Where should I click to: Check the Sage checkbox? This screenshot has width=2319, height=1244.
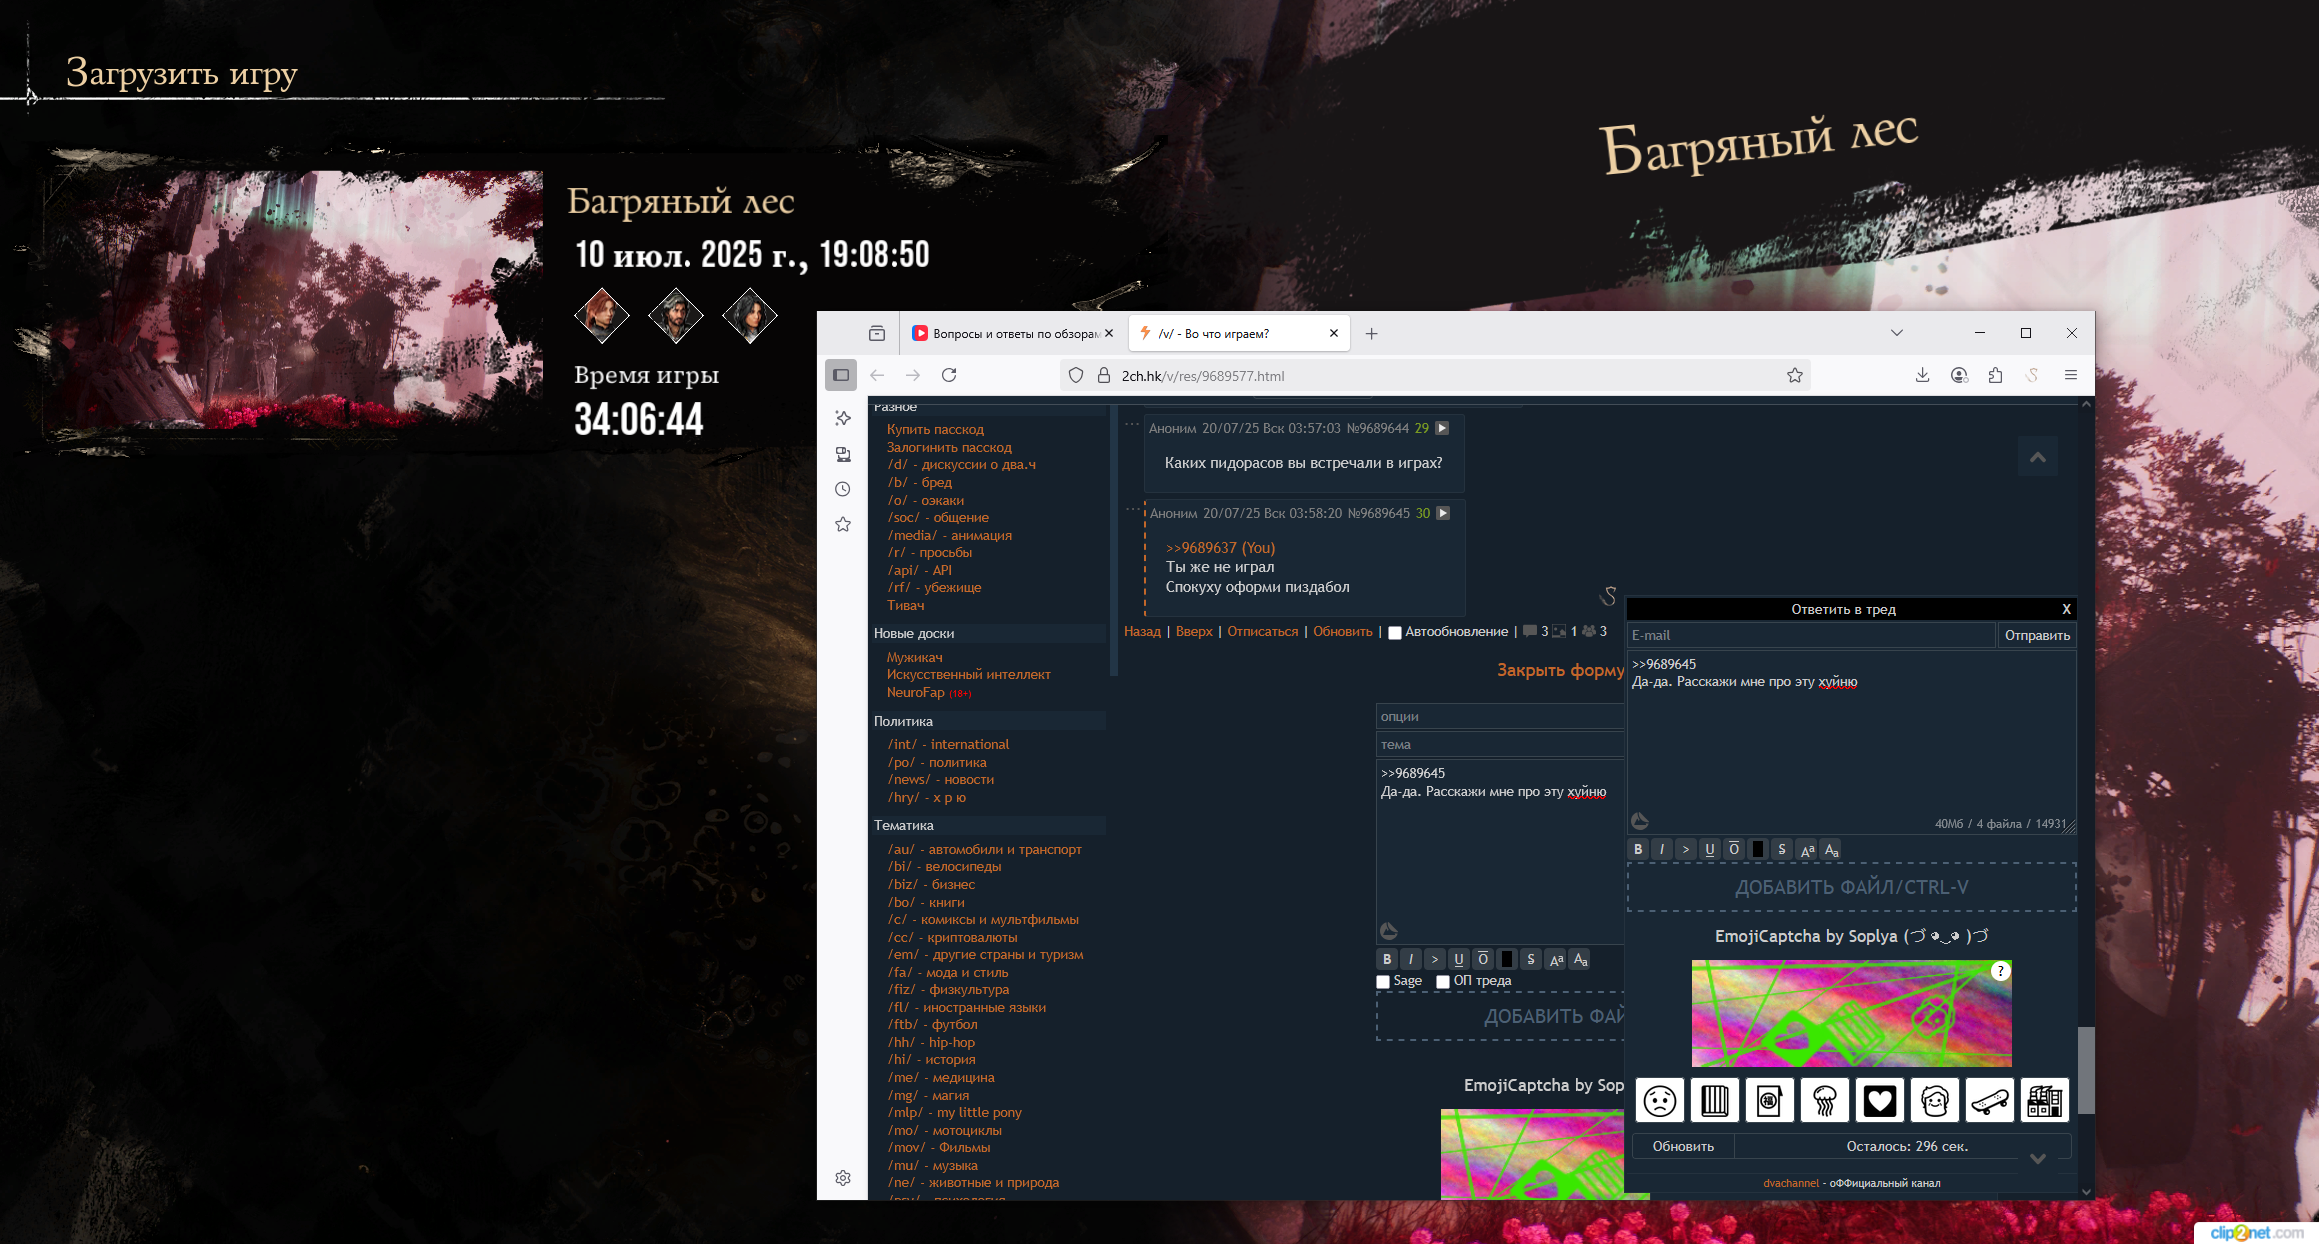pos(1383,982)
